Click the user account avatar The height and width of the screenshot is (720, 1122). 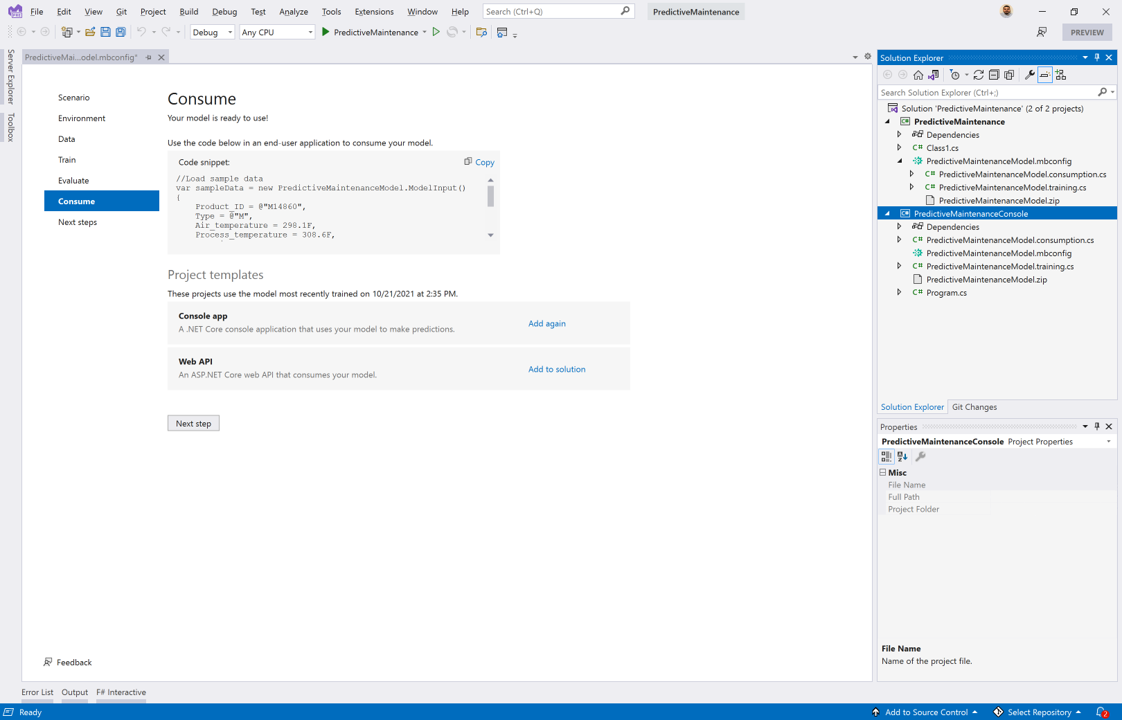(1006, 11)
